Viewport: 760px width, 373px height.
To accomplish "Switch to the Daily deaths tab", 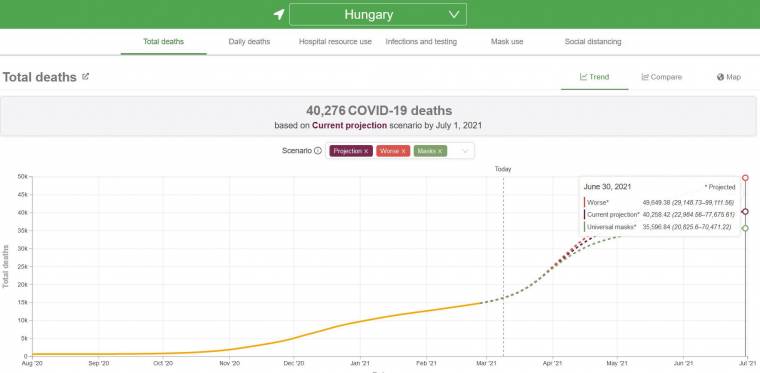I will tap(249, 42).
